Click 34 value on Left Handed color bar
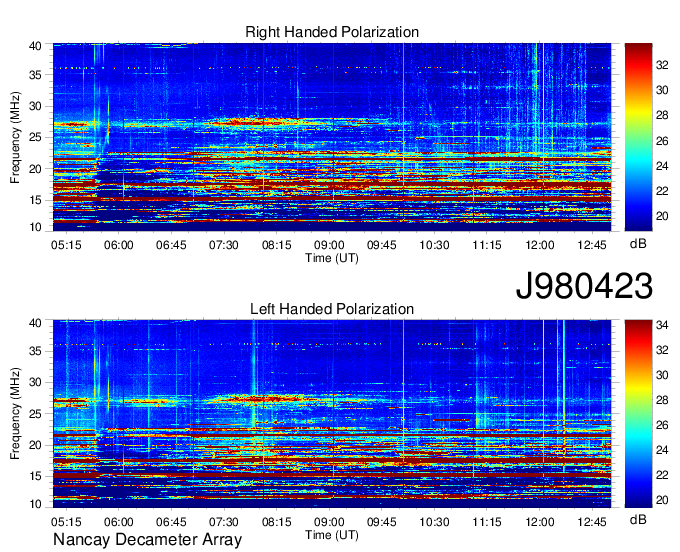Image resolution: width=680 pixels, height=552 pixels. (662, 325)
